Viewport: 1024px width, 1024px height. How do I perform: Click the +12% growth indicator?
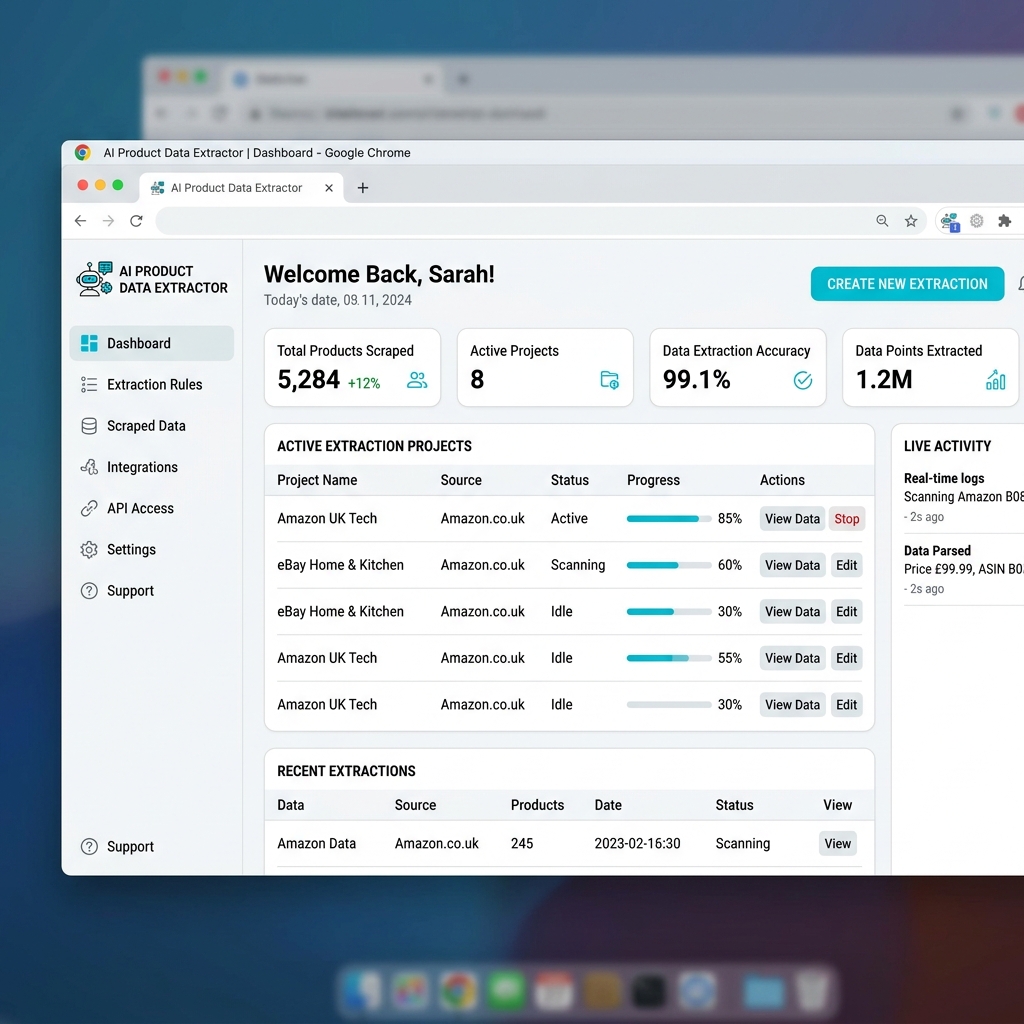(x=363, y=383)
